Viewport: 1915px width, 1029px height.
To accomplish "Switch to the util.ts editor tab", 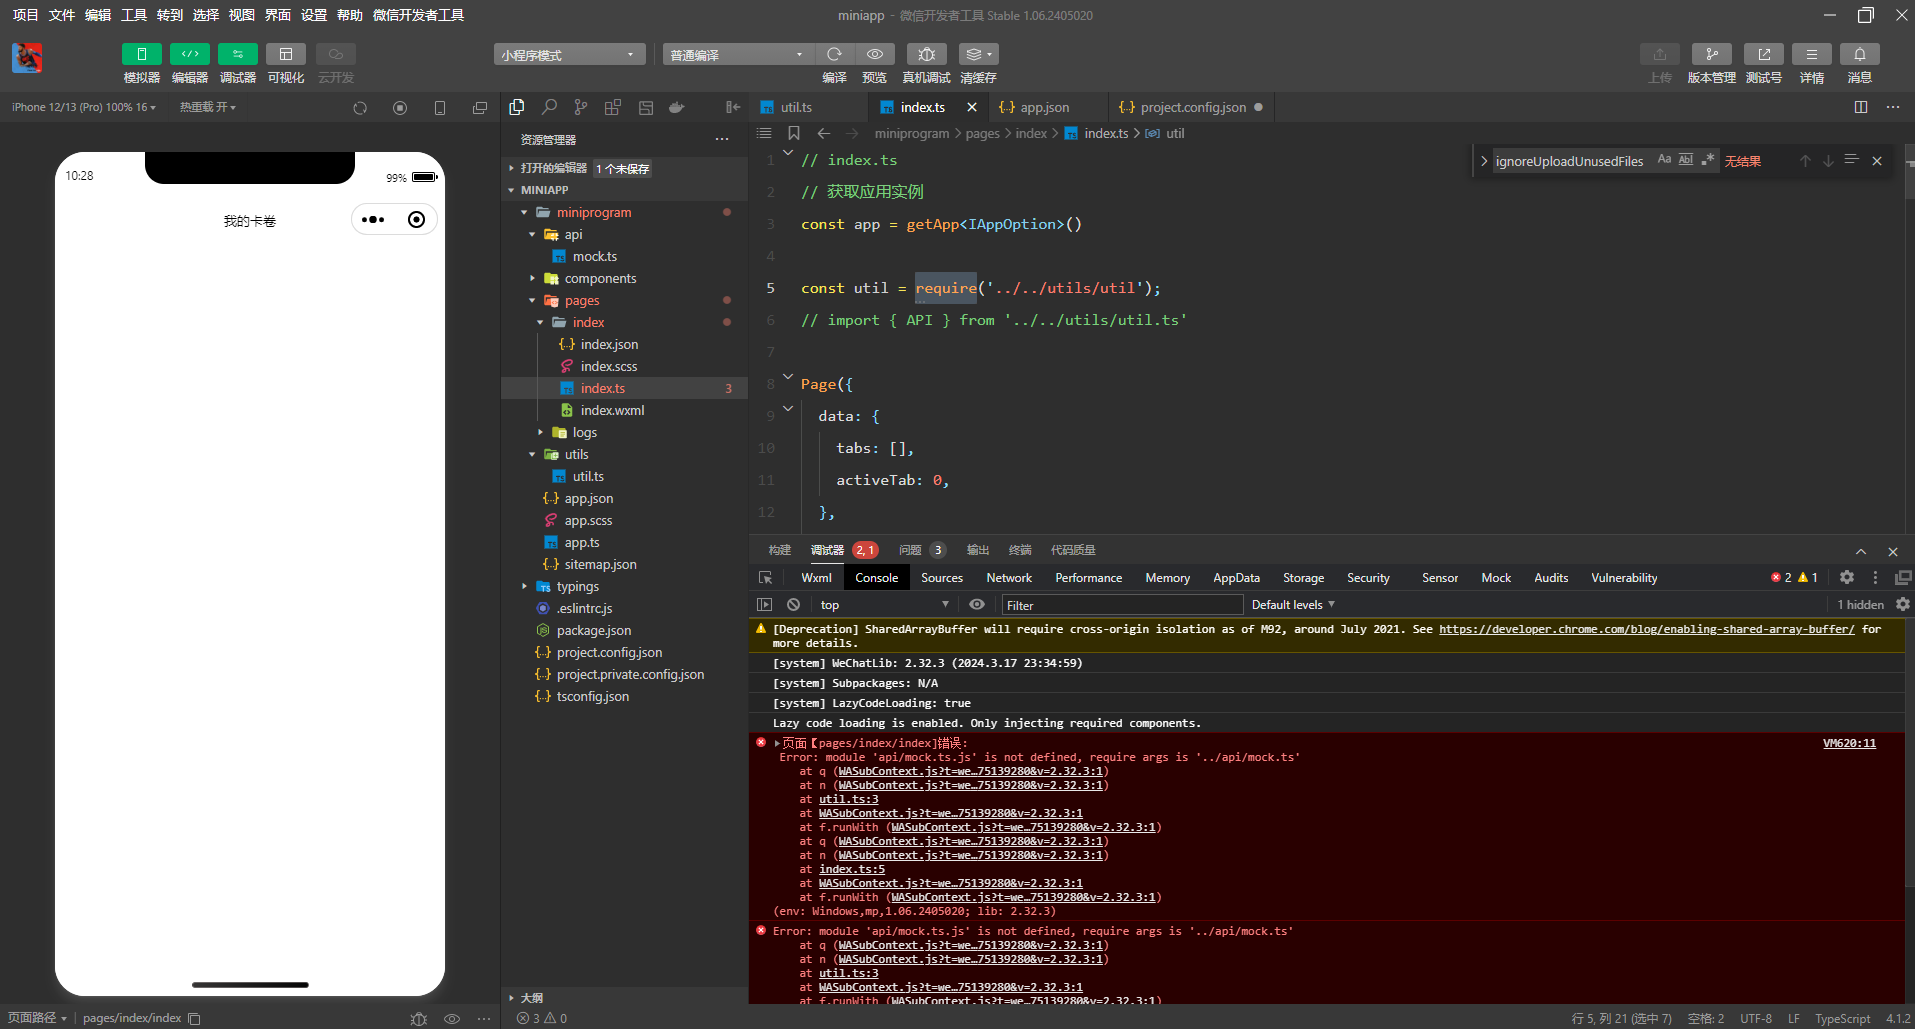I will pyautogui.click(x=808, y=107).
